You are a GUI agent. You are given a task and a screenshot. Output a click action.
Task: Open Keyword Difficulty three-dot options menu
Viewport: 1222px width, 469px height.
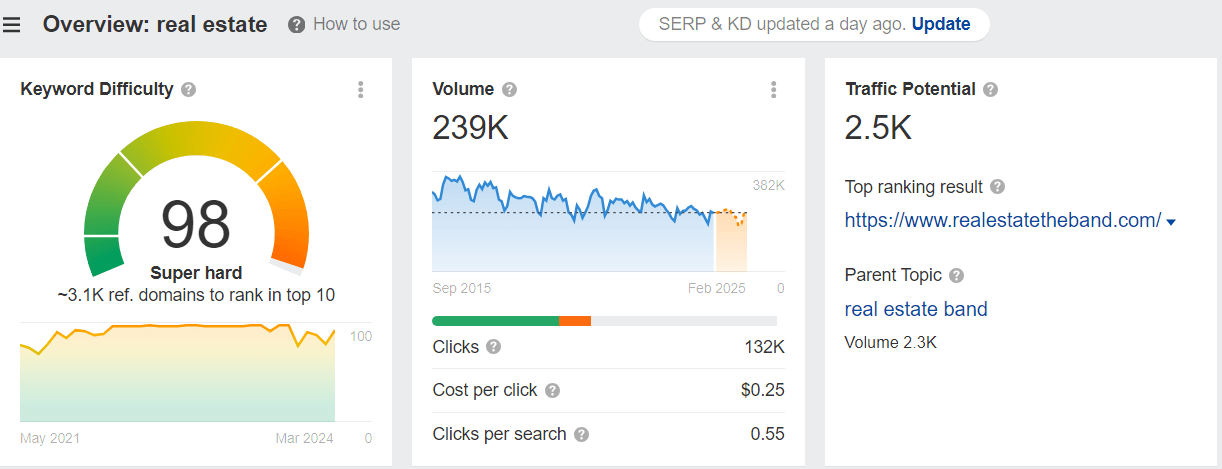[361, 89]
